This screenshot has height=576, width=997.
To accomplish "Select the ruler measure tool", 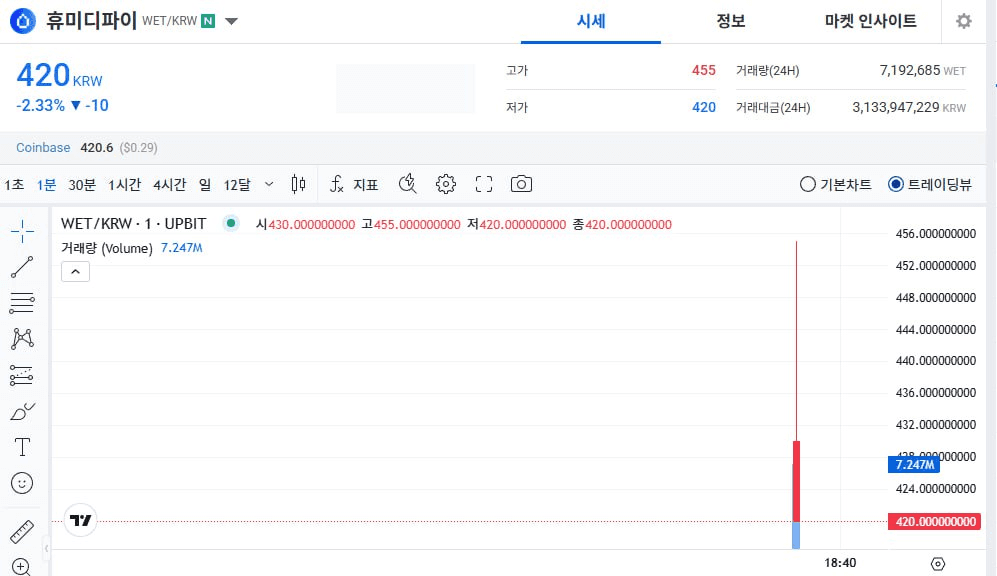I will 22,531.
